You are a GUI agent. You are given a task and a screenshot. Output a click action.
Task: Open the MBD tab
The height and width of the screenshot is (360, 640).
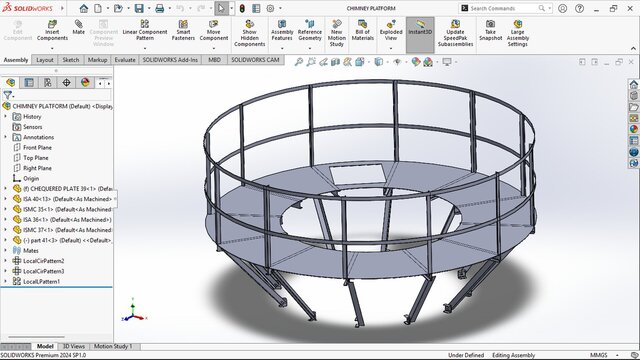pos(214,60)
